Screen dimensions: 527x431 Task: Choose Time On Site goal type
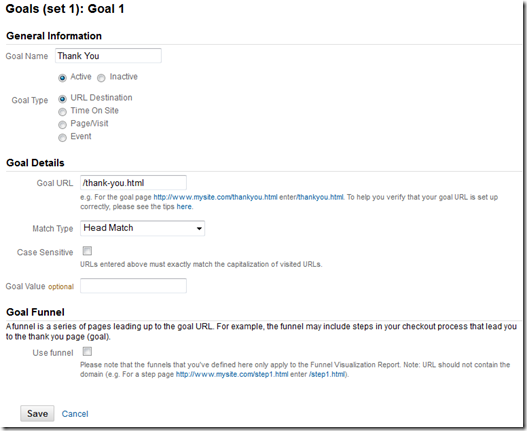(x=62, y=112)
